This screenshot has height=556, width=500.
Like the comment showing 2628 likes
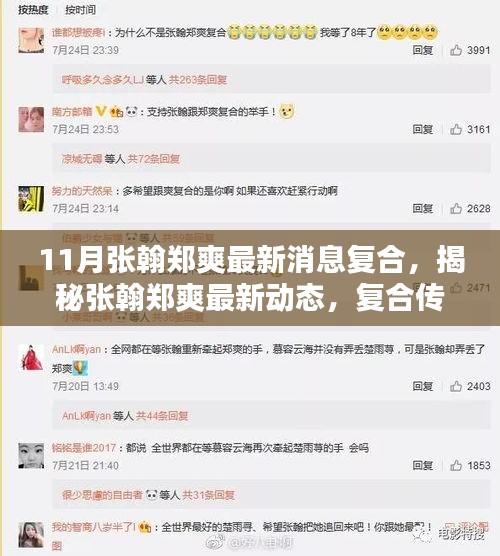pos(456,208)
